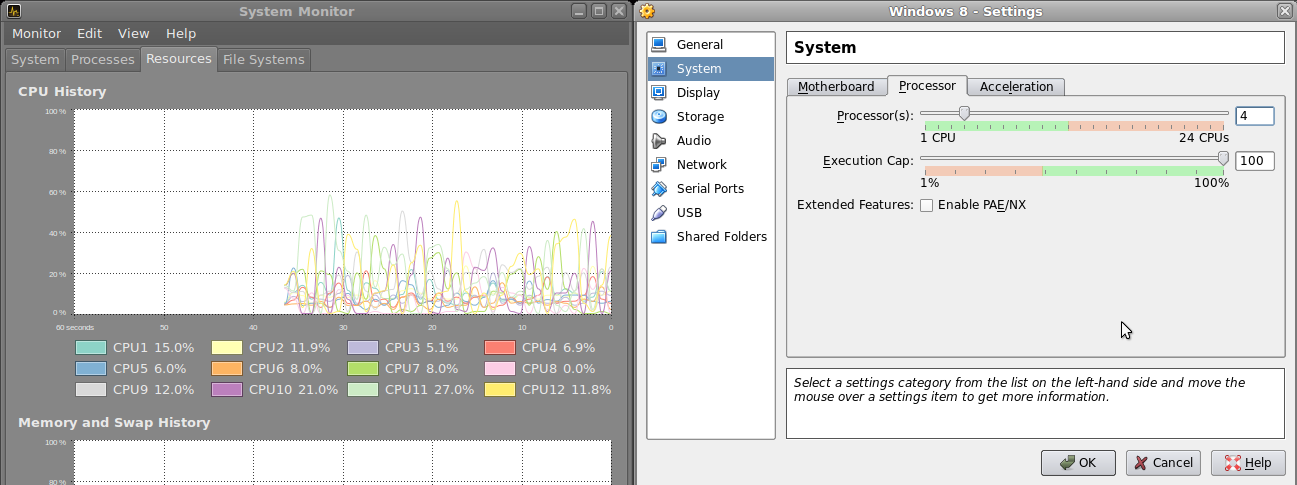This screenshot has height=485, width=1297.
Task: Click the Execution Cap slider handle
Action: [1223, 158]
